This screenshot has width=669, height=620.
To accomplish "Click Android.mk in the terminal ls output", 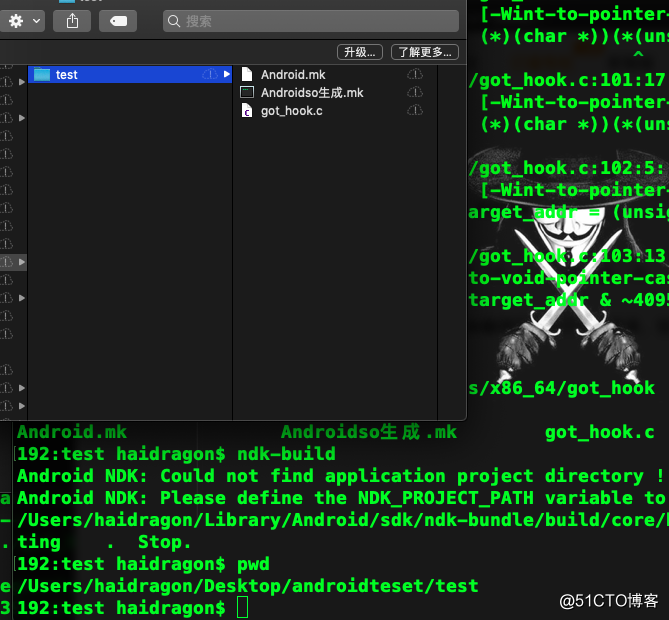I will [72, 432].
